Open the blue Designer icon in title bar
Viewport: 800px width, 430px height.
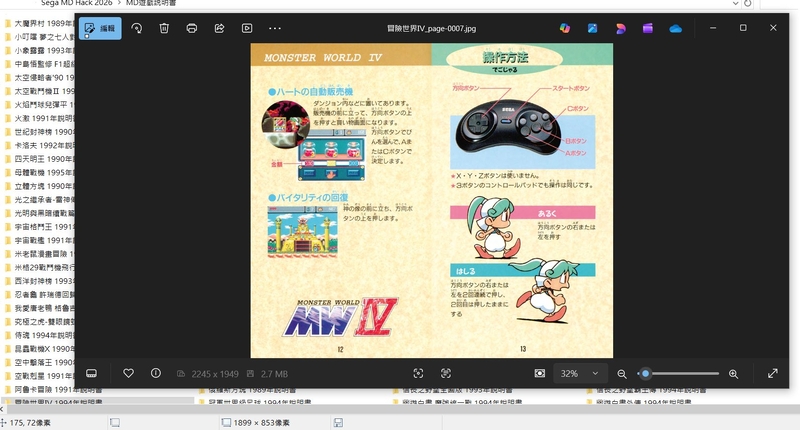point(592,29)
